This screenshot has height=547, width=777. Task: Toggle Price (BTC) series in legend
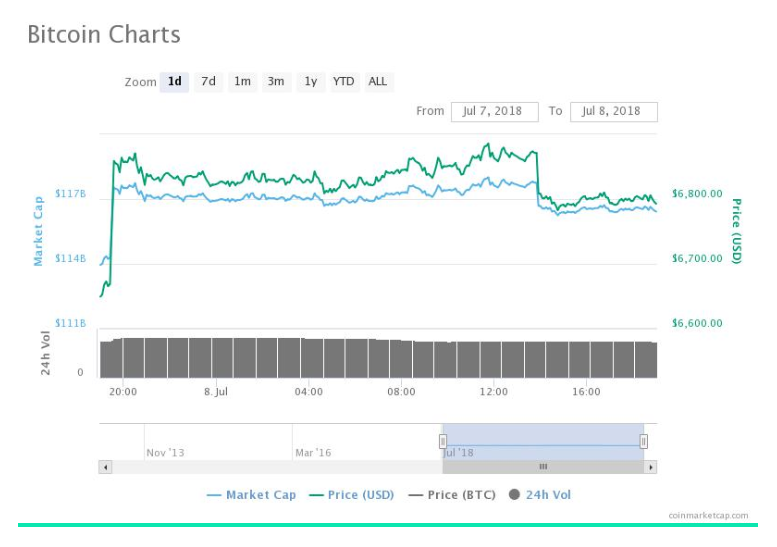454,495
